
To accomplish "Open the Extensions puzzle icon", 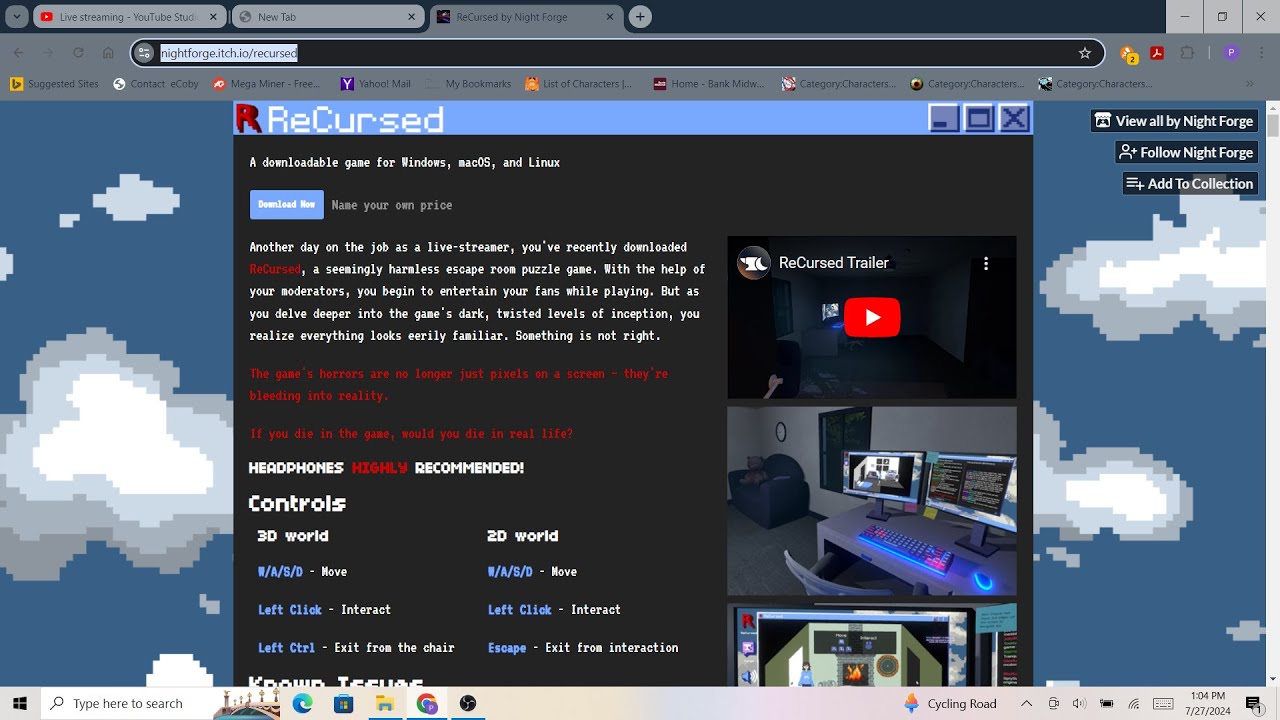I will pos(1187,53).
